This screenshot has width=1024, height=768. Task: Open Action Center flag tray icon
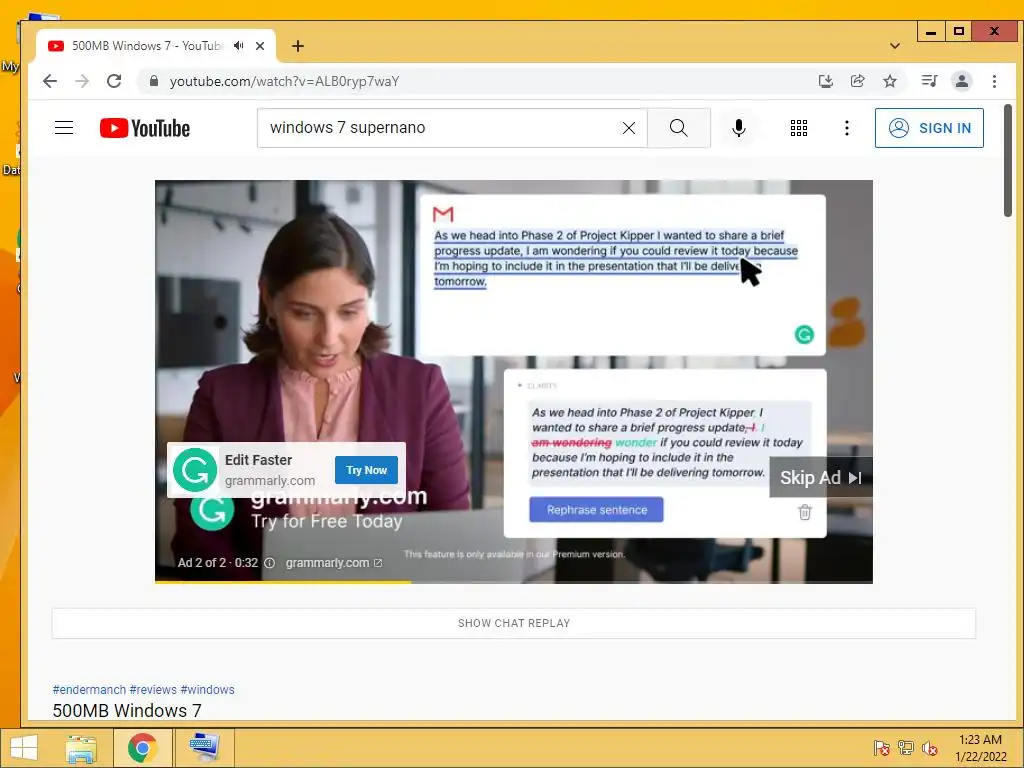881,748
